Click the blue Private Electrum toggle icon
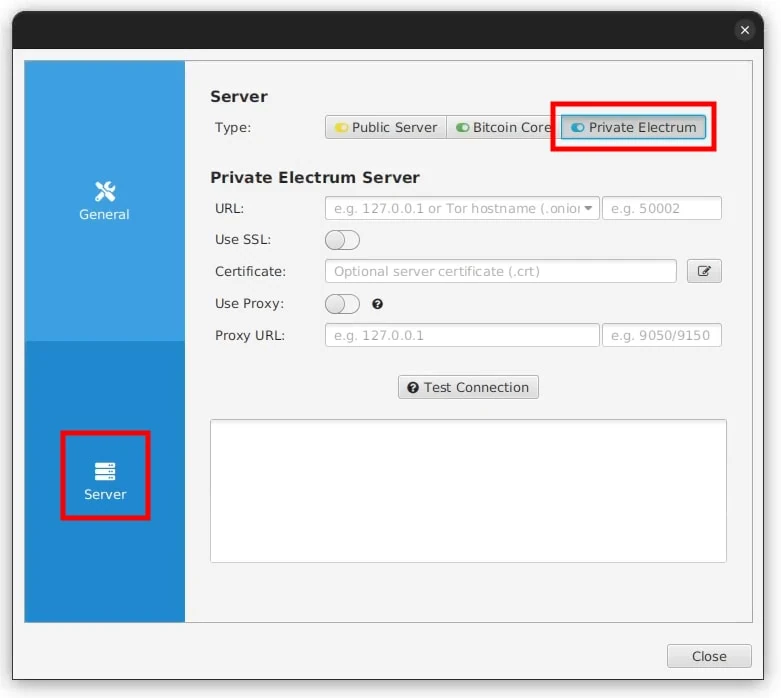 [x=578, y=128]
